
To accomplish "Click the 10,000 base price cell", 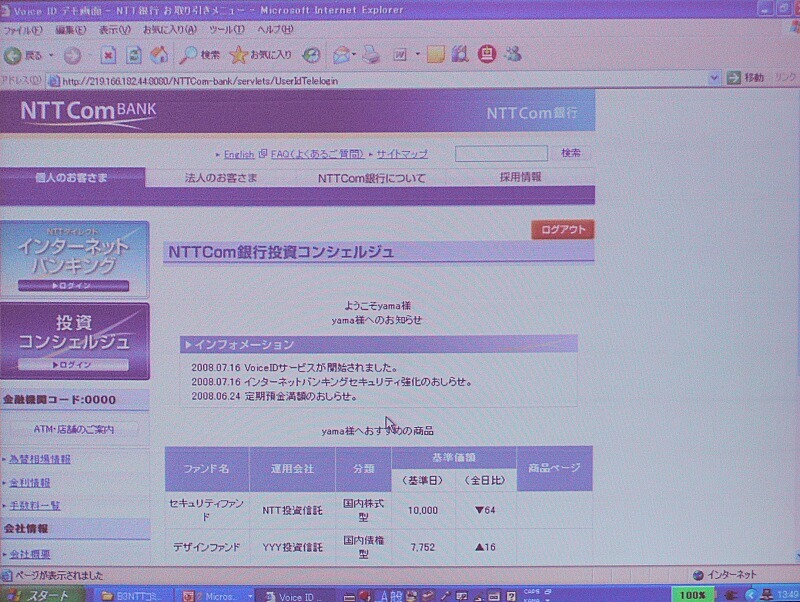I will tap(423, 510).
